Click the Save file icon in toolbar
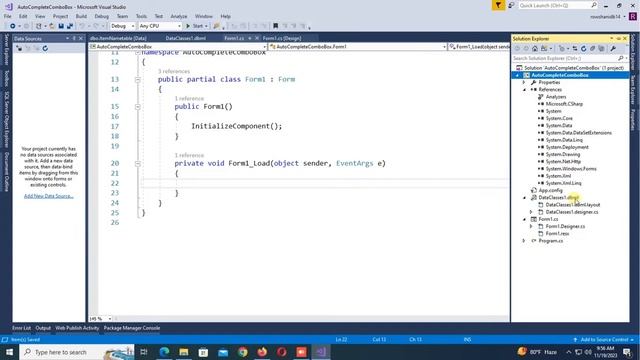This screenshot has height=360, width=640. tap(61, 26)
